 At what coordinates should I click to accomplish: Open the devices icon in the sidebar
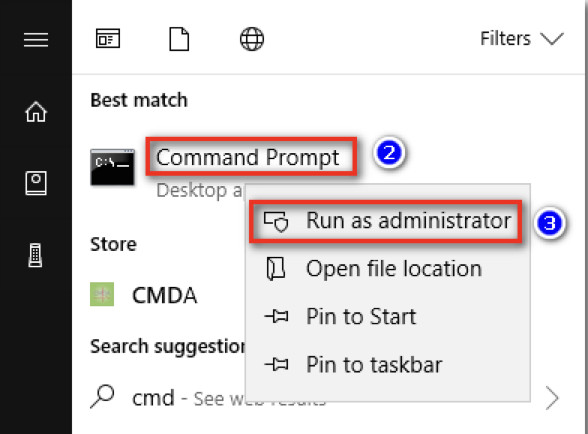point(36,255)
